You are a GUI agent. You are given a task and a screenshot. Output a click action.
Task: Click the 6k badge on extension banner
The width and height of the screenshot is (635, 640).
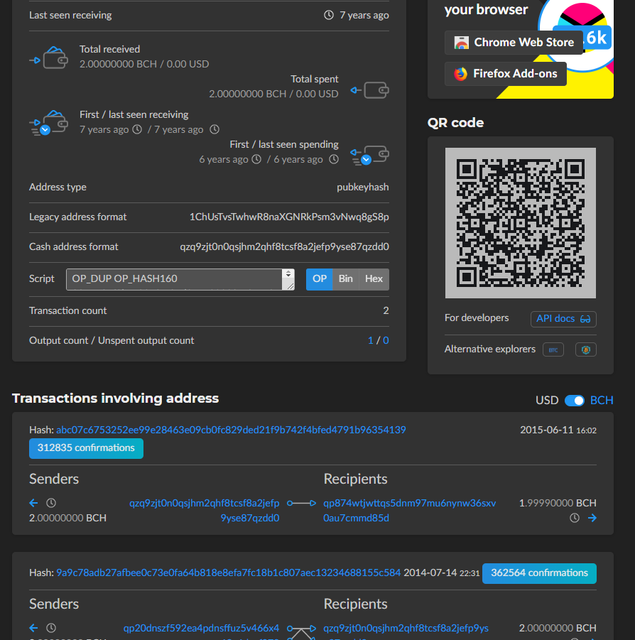(596, 38)
